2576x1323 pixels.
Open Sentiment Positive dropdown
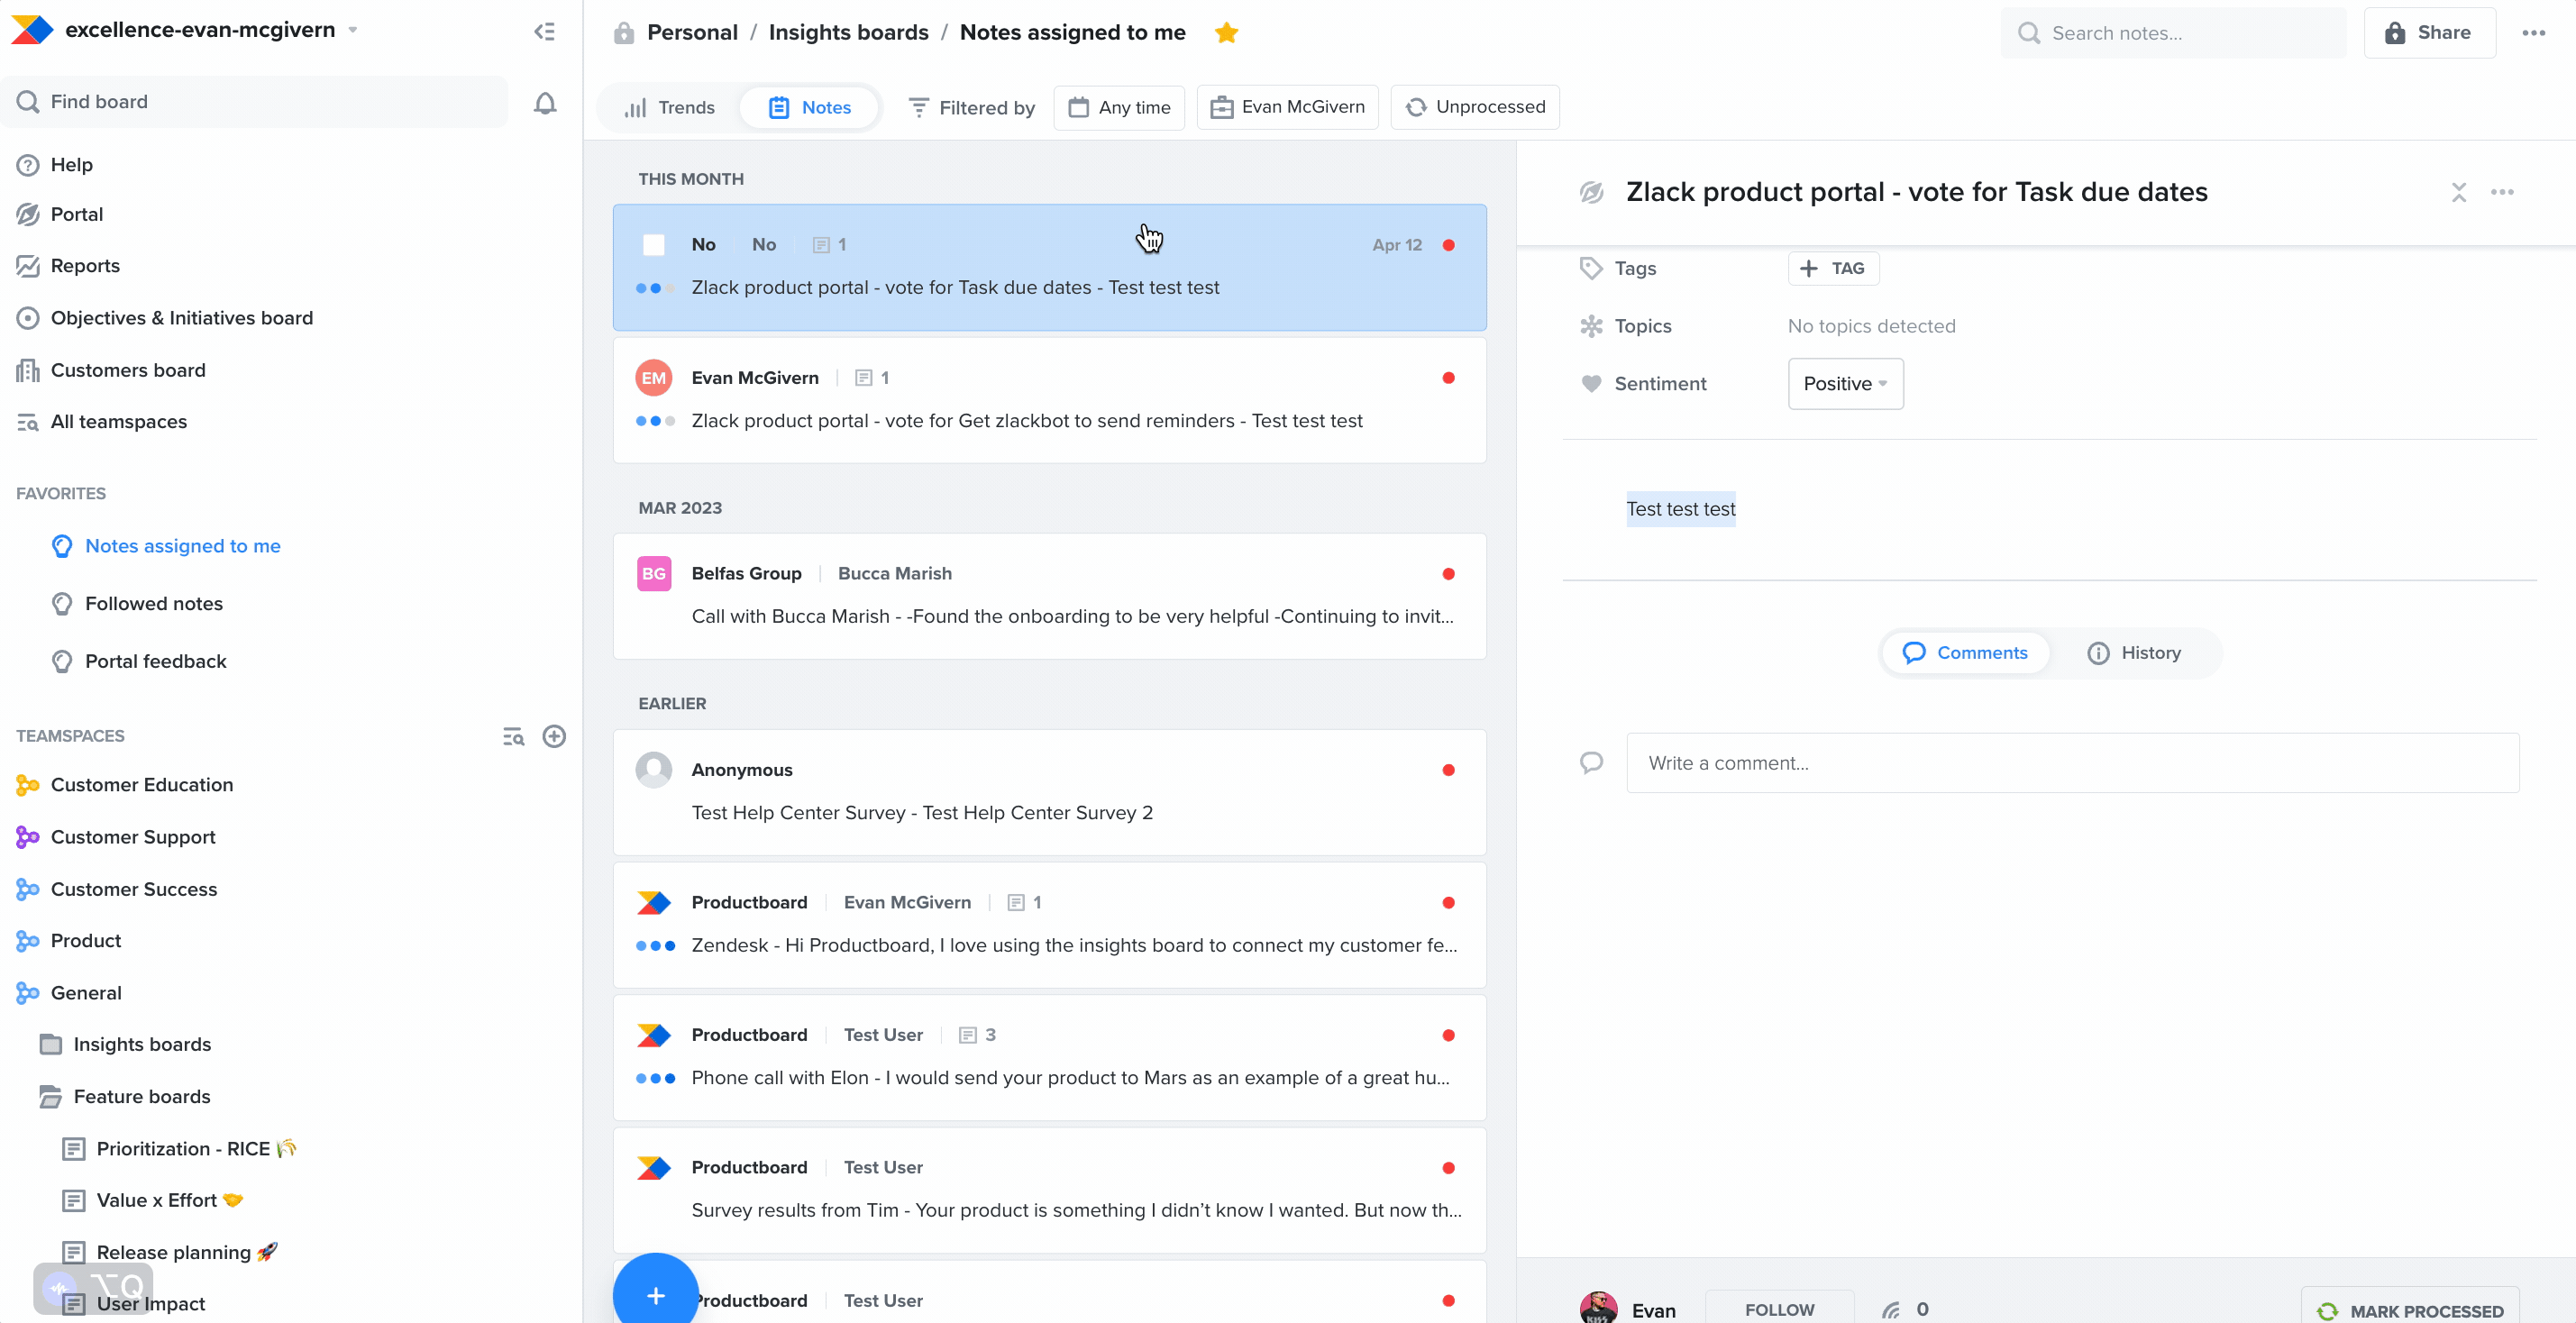point(1845,384)
